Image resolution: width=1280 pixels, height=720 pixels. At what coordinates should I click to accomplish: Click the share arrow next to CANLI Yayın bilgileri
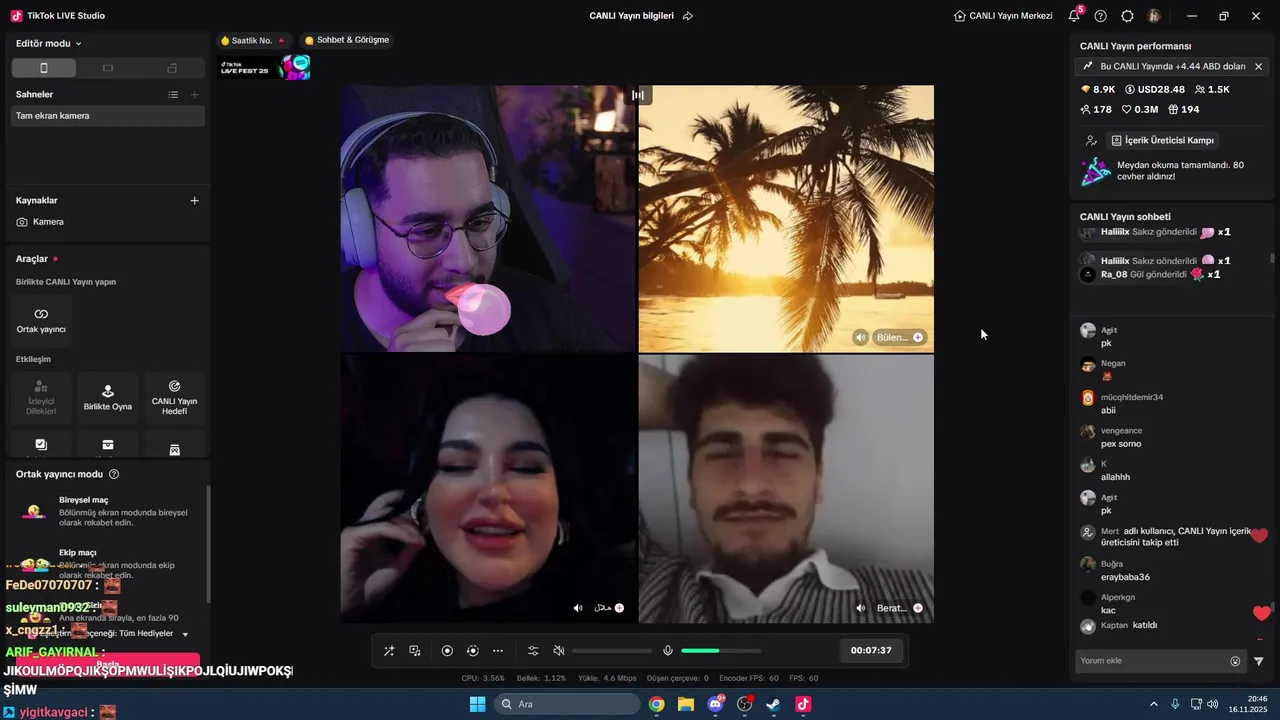click(x=688, y=16)
